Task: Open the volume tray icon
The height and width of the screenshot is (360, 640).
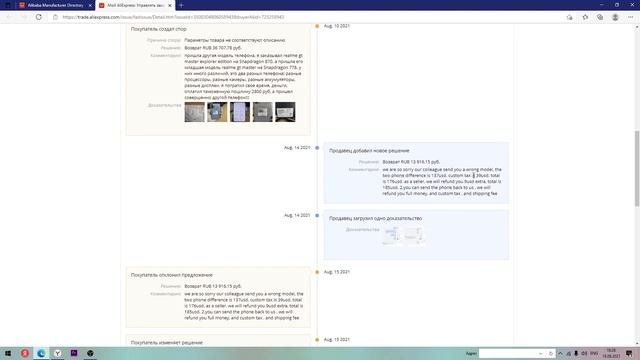Action: tap(584, 353)
